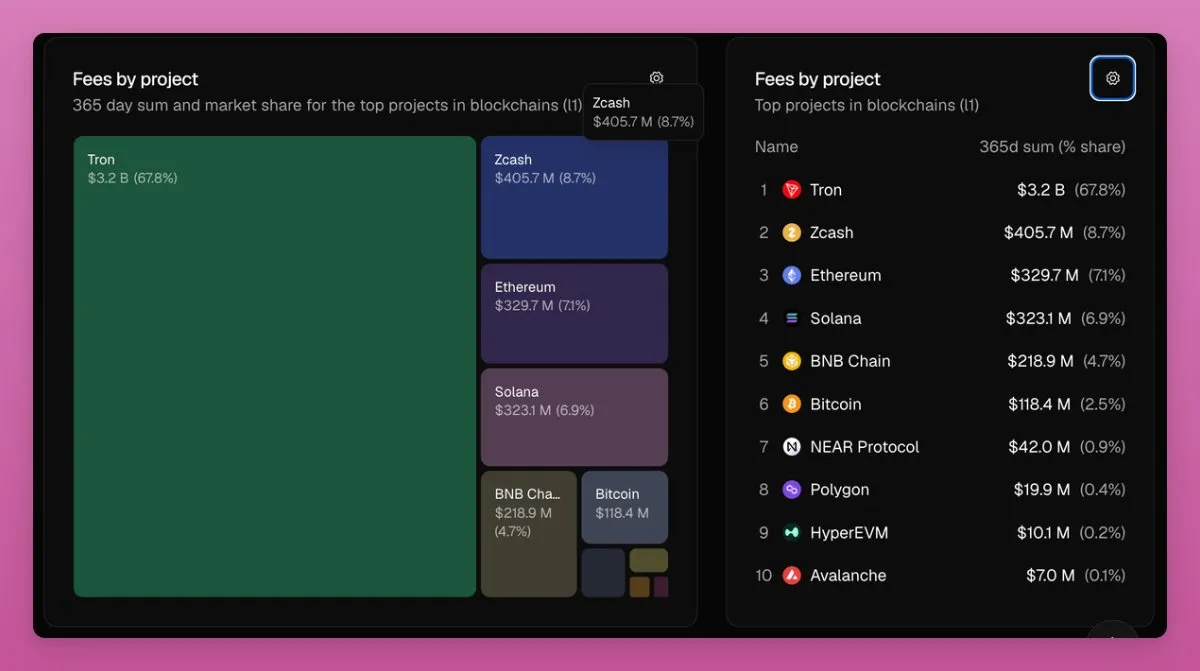Select the green Tron treemap block
Image resolution: width=1200 pixels, height=671 pixels.
[x=275, y=367]
